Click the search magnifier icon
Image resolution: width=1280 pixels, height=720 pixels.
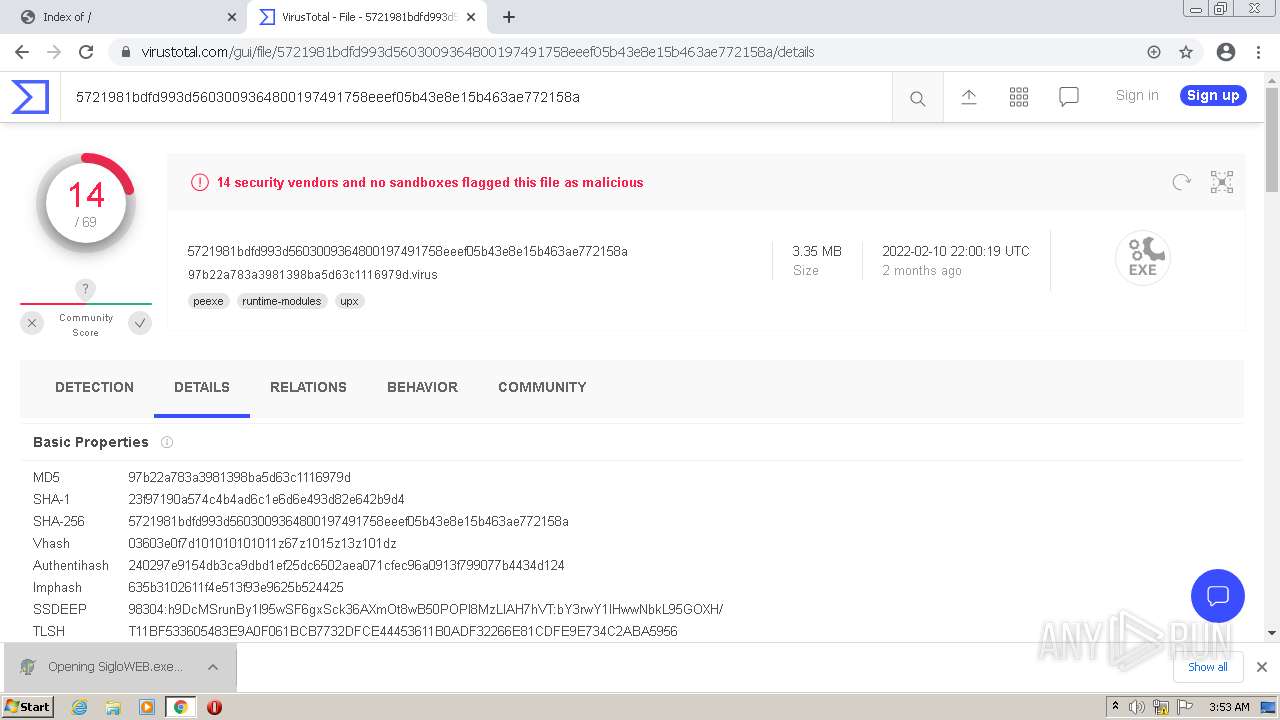coord(917,98)
